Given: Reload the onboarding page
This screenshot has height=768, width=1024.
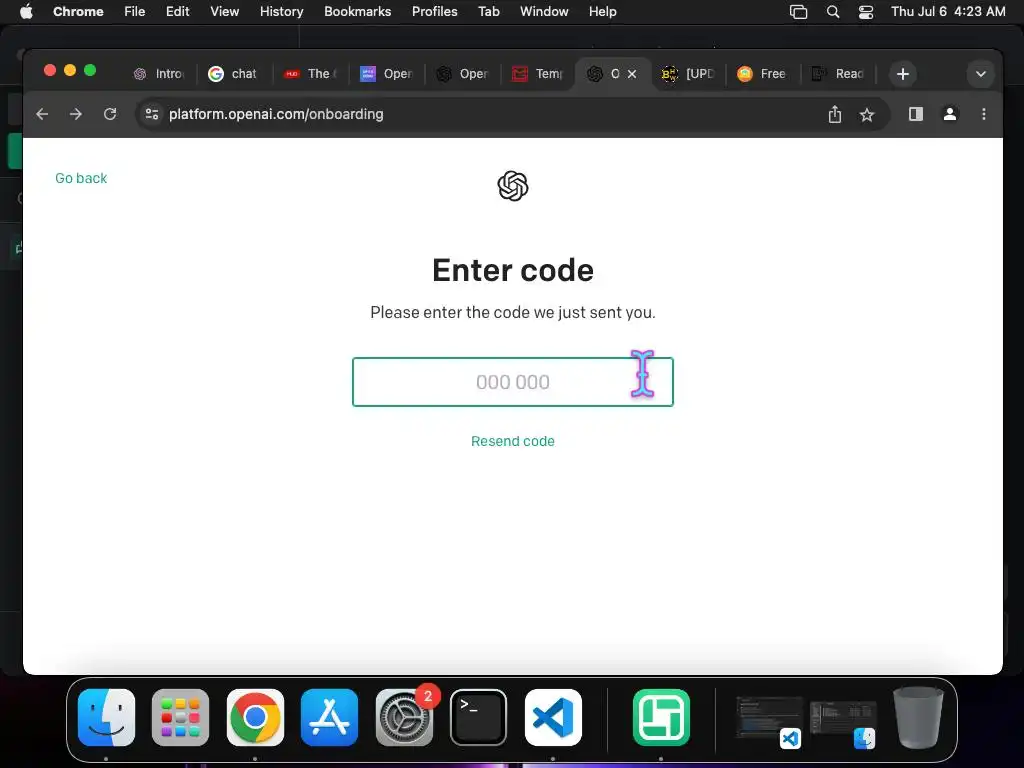Looking at the screenshot, I should point(110,114).
